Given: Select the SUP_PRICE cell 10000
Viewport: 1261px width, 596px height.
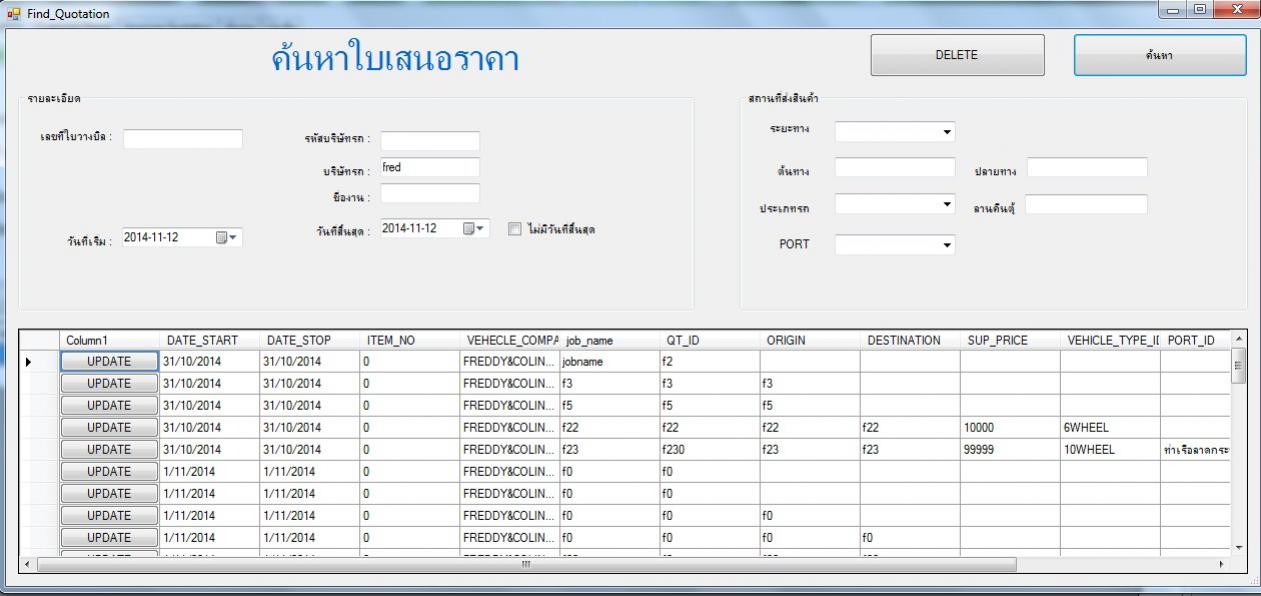Looking at the screenshot, I should tap(1009, 427).
